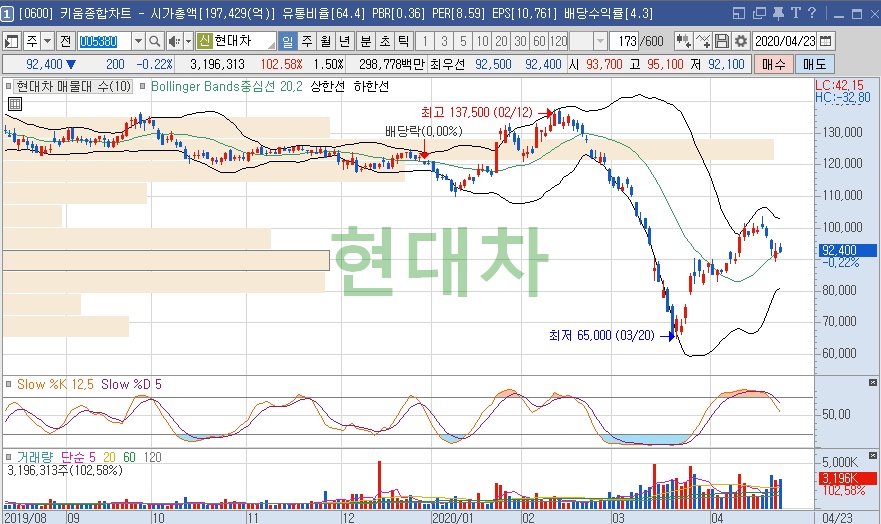Click the 92,100 low price value
881x524 pixels.
726,65
